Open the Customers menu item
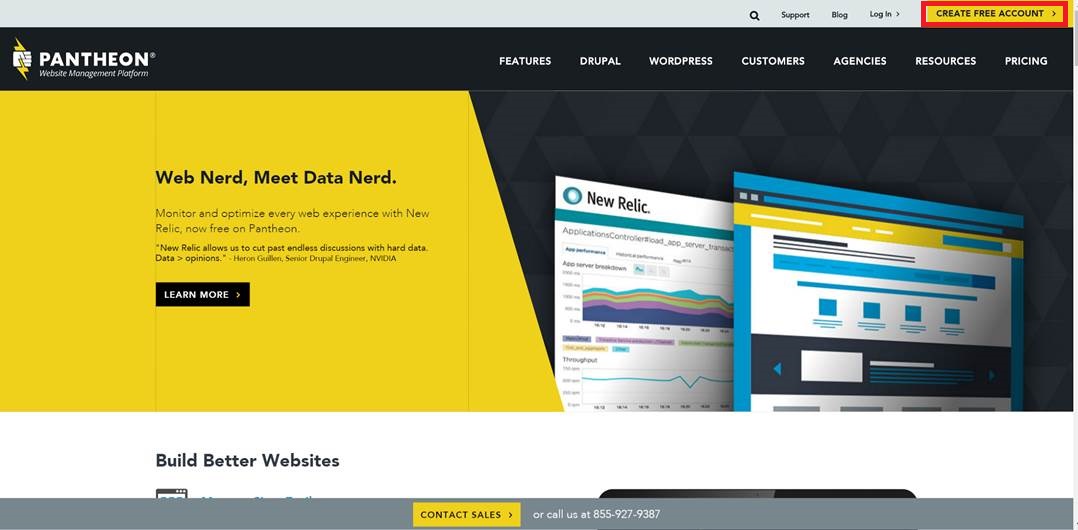Image resolution: width=1078 pixels, height=530 pixels. pos(773,61)
